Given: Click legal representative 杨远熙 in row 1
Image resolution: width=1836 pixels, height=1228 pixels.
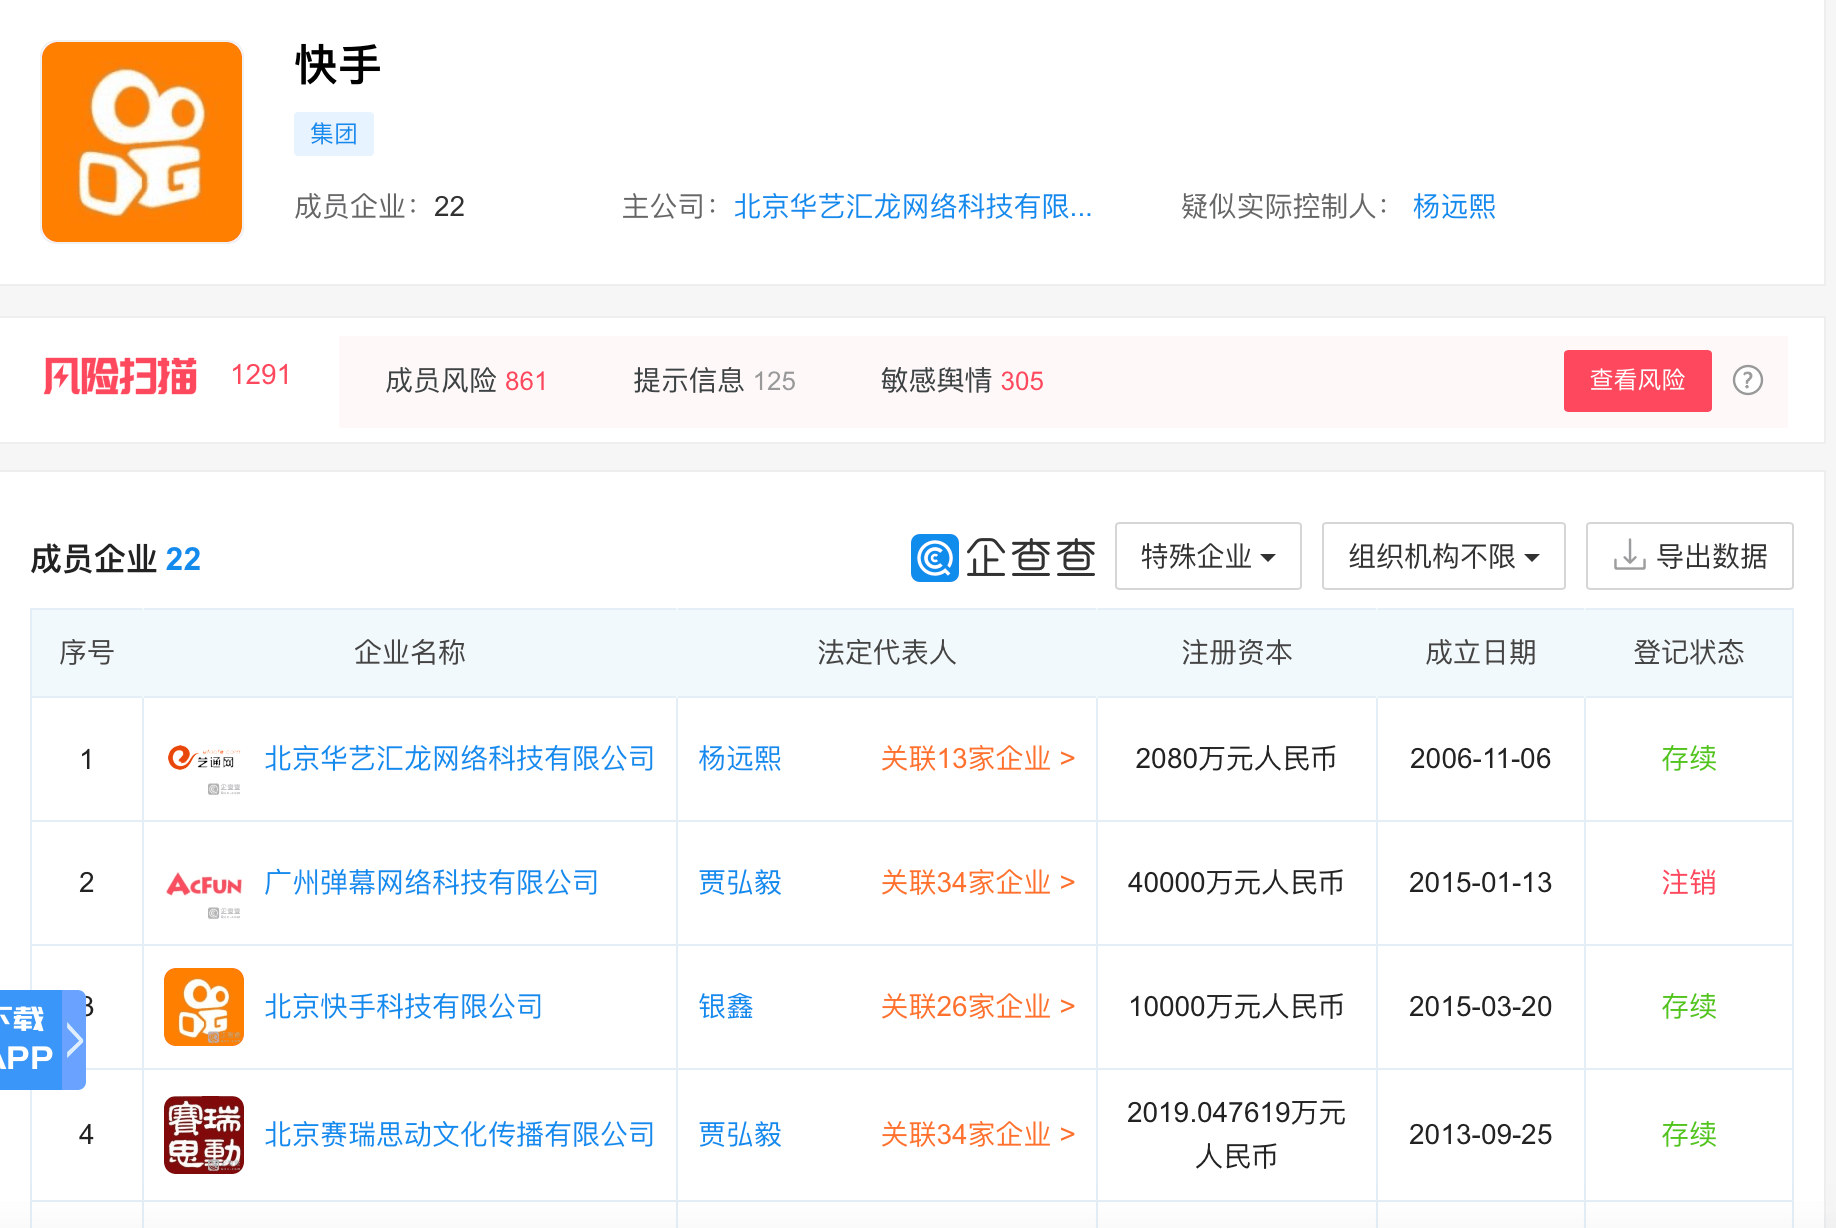Looking at the screenshot, I should click(740, 759).
